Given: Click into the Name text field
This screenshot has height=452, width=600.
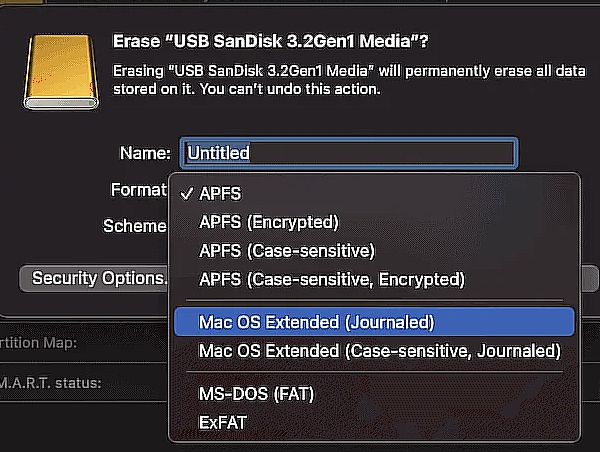Looking at the screenshot, I should [348, 153].
